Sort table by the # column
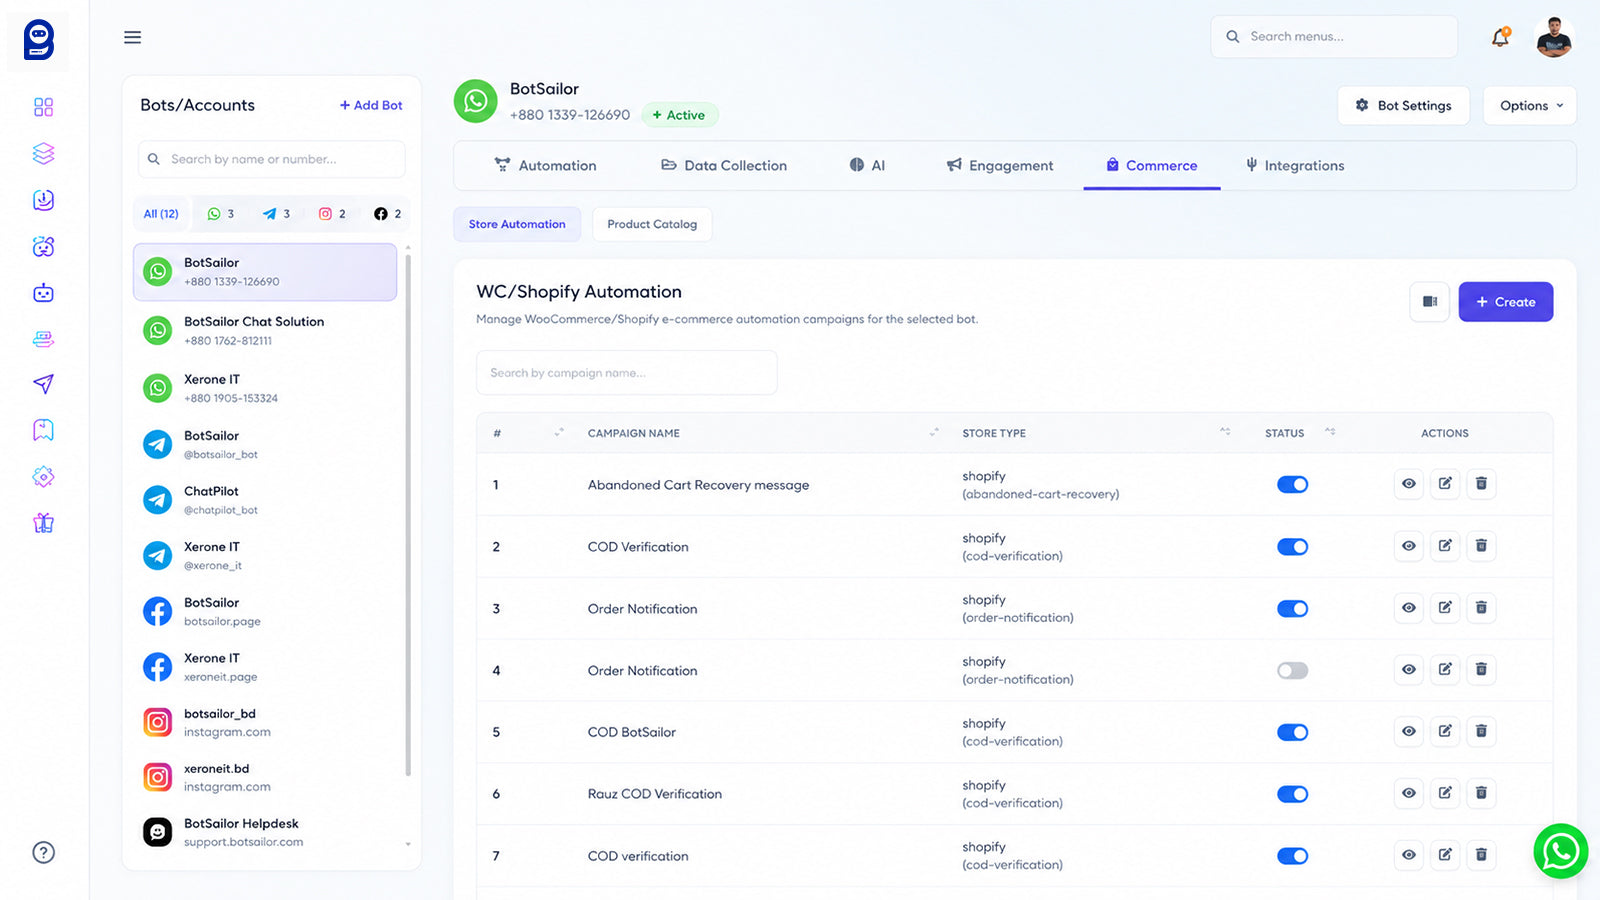This screenshot has width=1600, height=900. [x=559, y=432]
